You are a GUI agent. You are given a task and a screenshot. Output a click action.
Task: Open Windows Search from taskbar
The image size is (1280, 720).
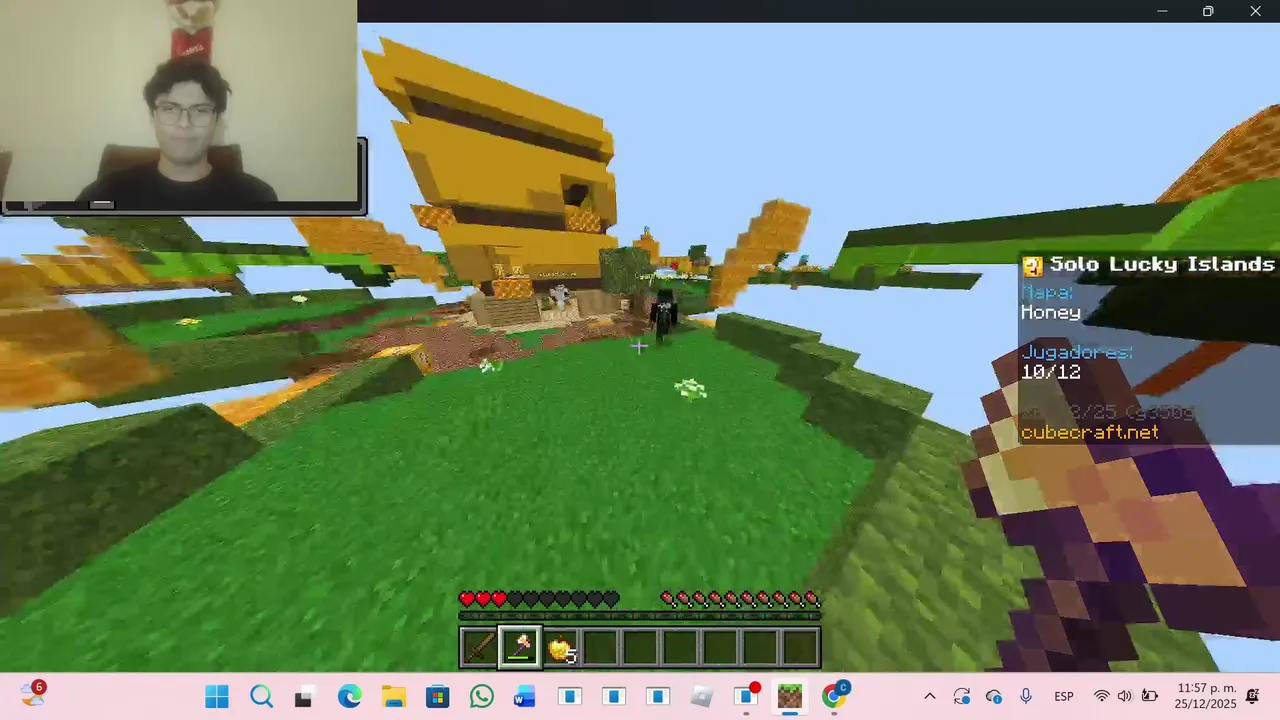(x=261, y=697)
